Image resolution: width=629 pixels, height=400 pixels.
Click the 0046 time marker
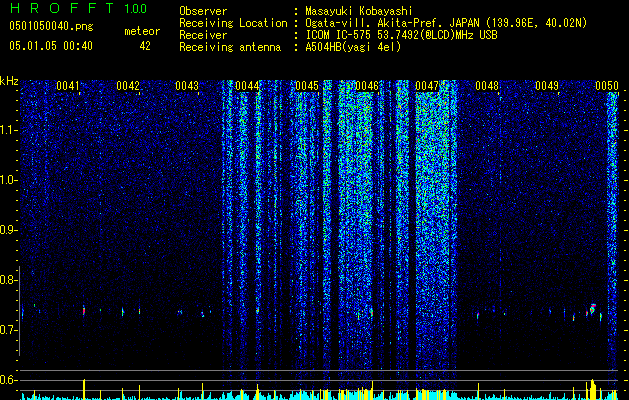tap(367, 86)
